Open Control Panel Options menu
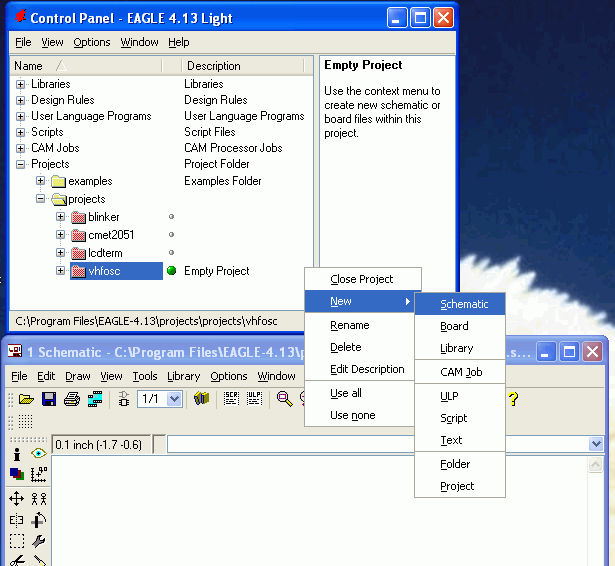This screenshot has height=566, width=615. [x=92, y=42]
